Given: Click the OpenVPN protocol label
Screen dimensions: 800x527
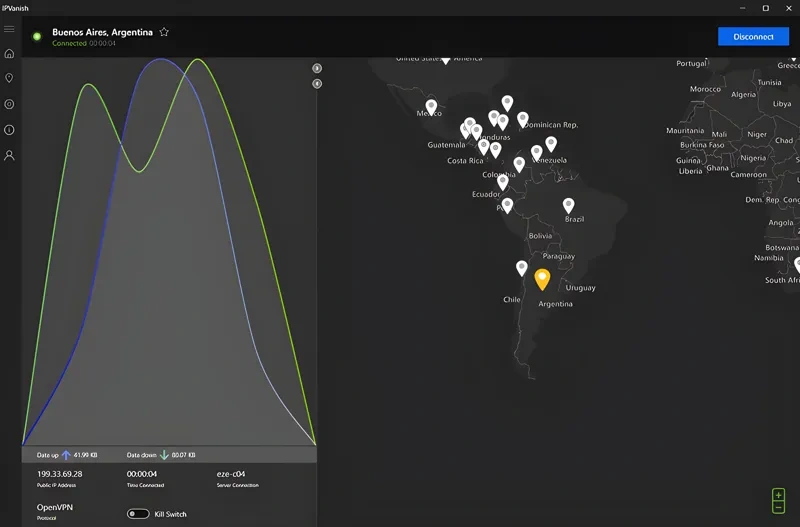Looking at the screenshot, I should [56, 508].
